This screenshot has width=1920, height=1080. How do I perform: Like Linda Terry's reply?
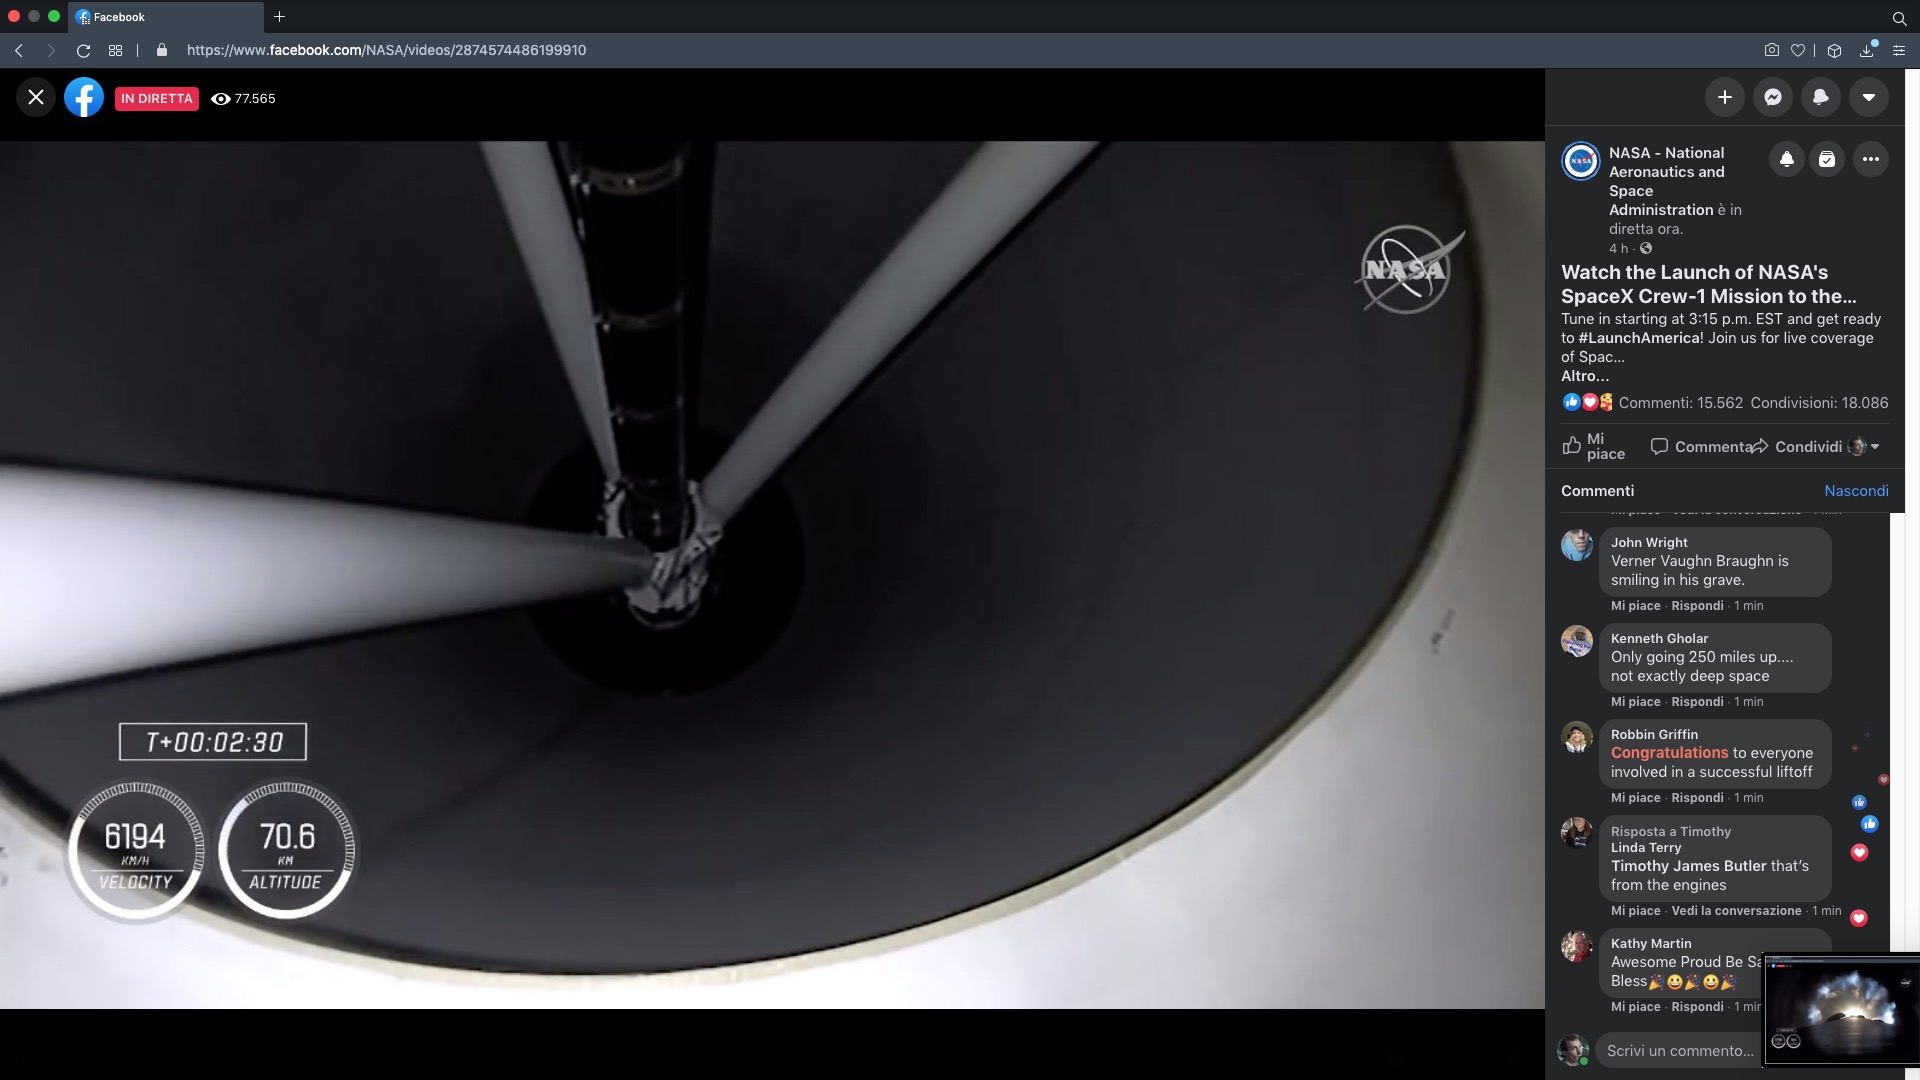pyautogui.click(x=1635, y=911)
